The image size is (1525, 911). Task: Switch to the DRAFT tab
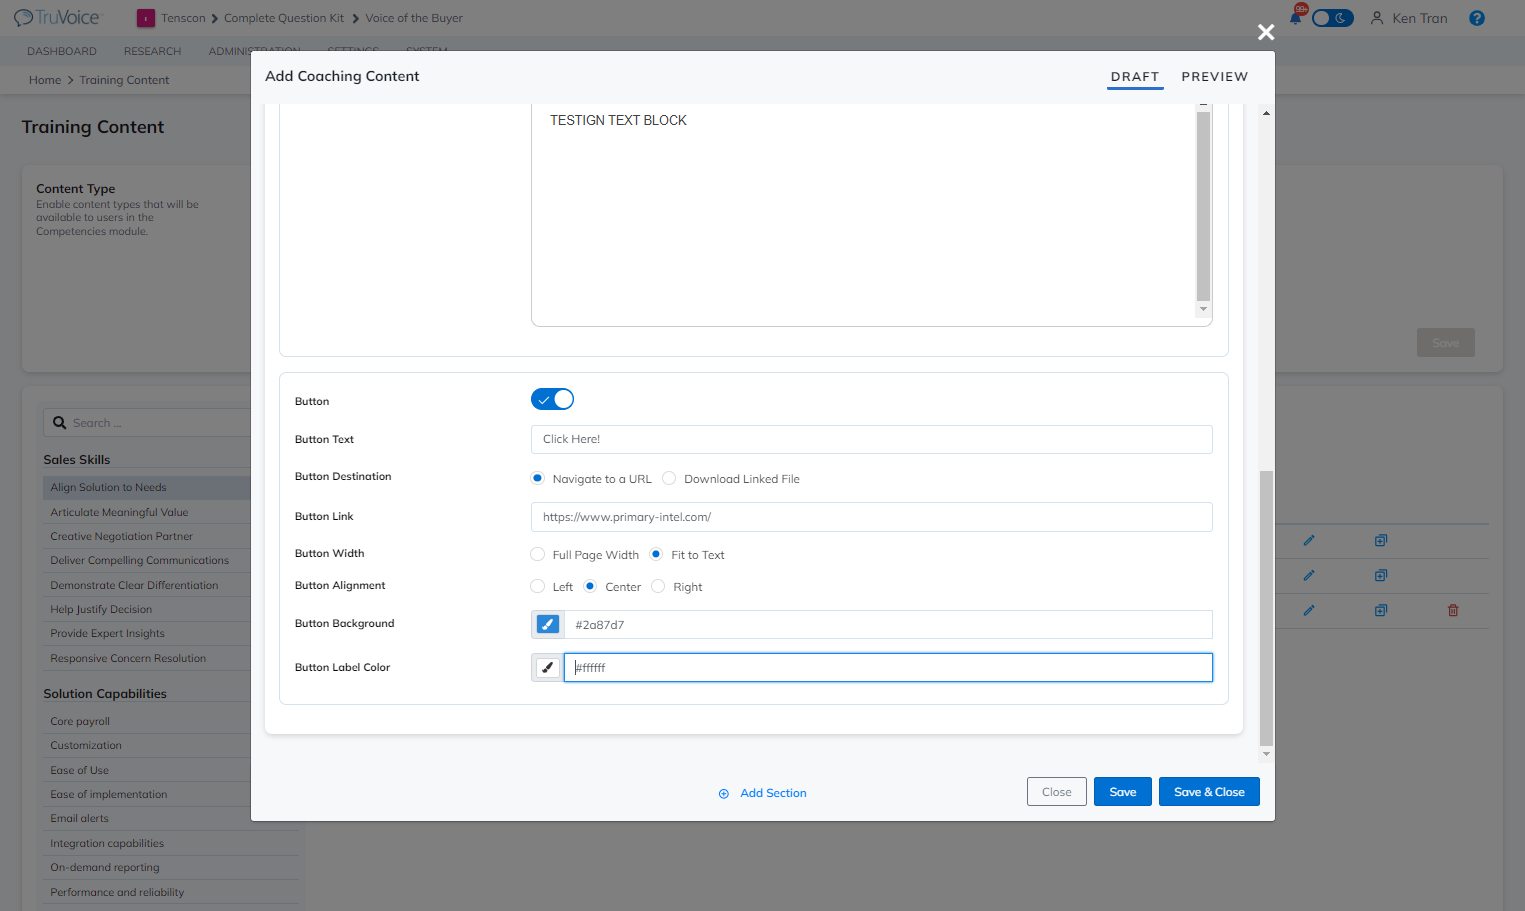pyautogui.click(x=1135, y=77)
